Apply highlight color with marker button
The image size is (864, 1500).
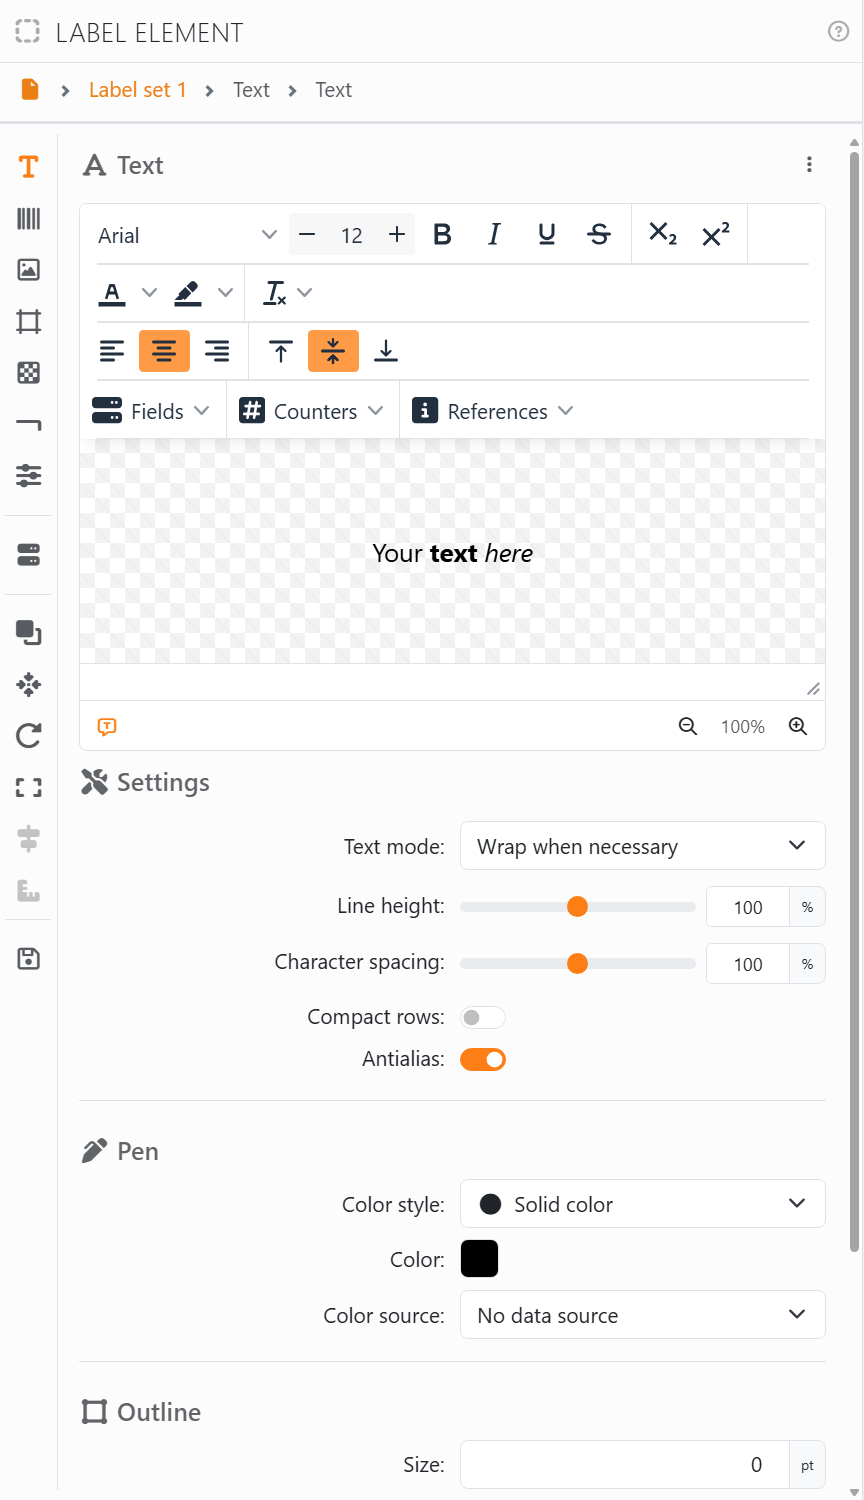tap(187, 293)
